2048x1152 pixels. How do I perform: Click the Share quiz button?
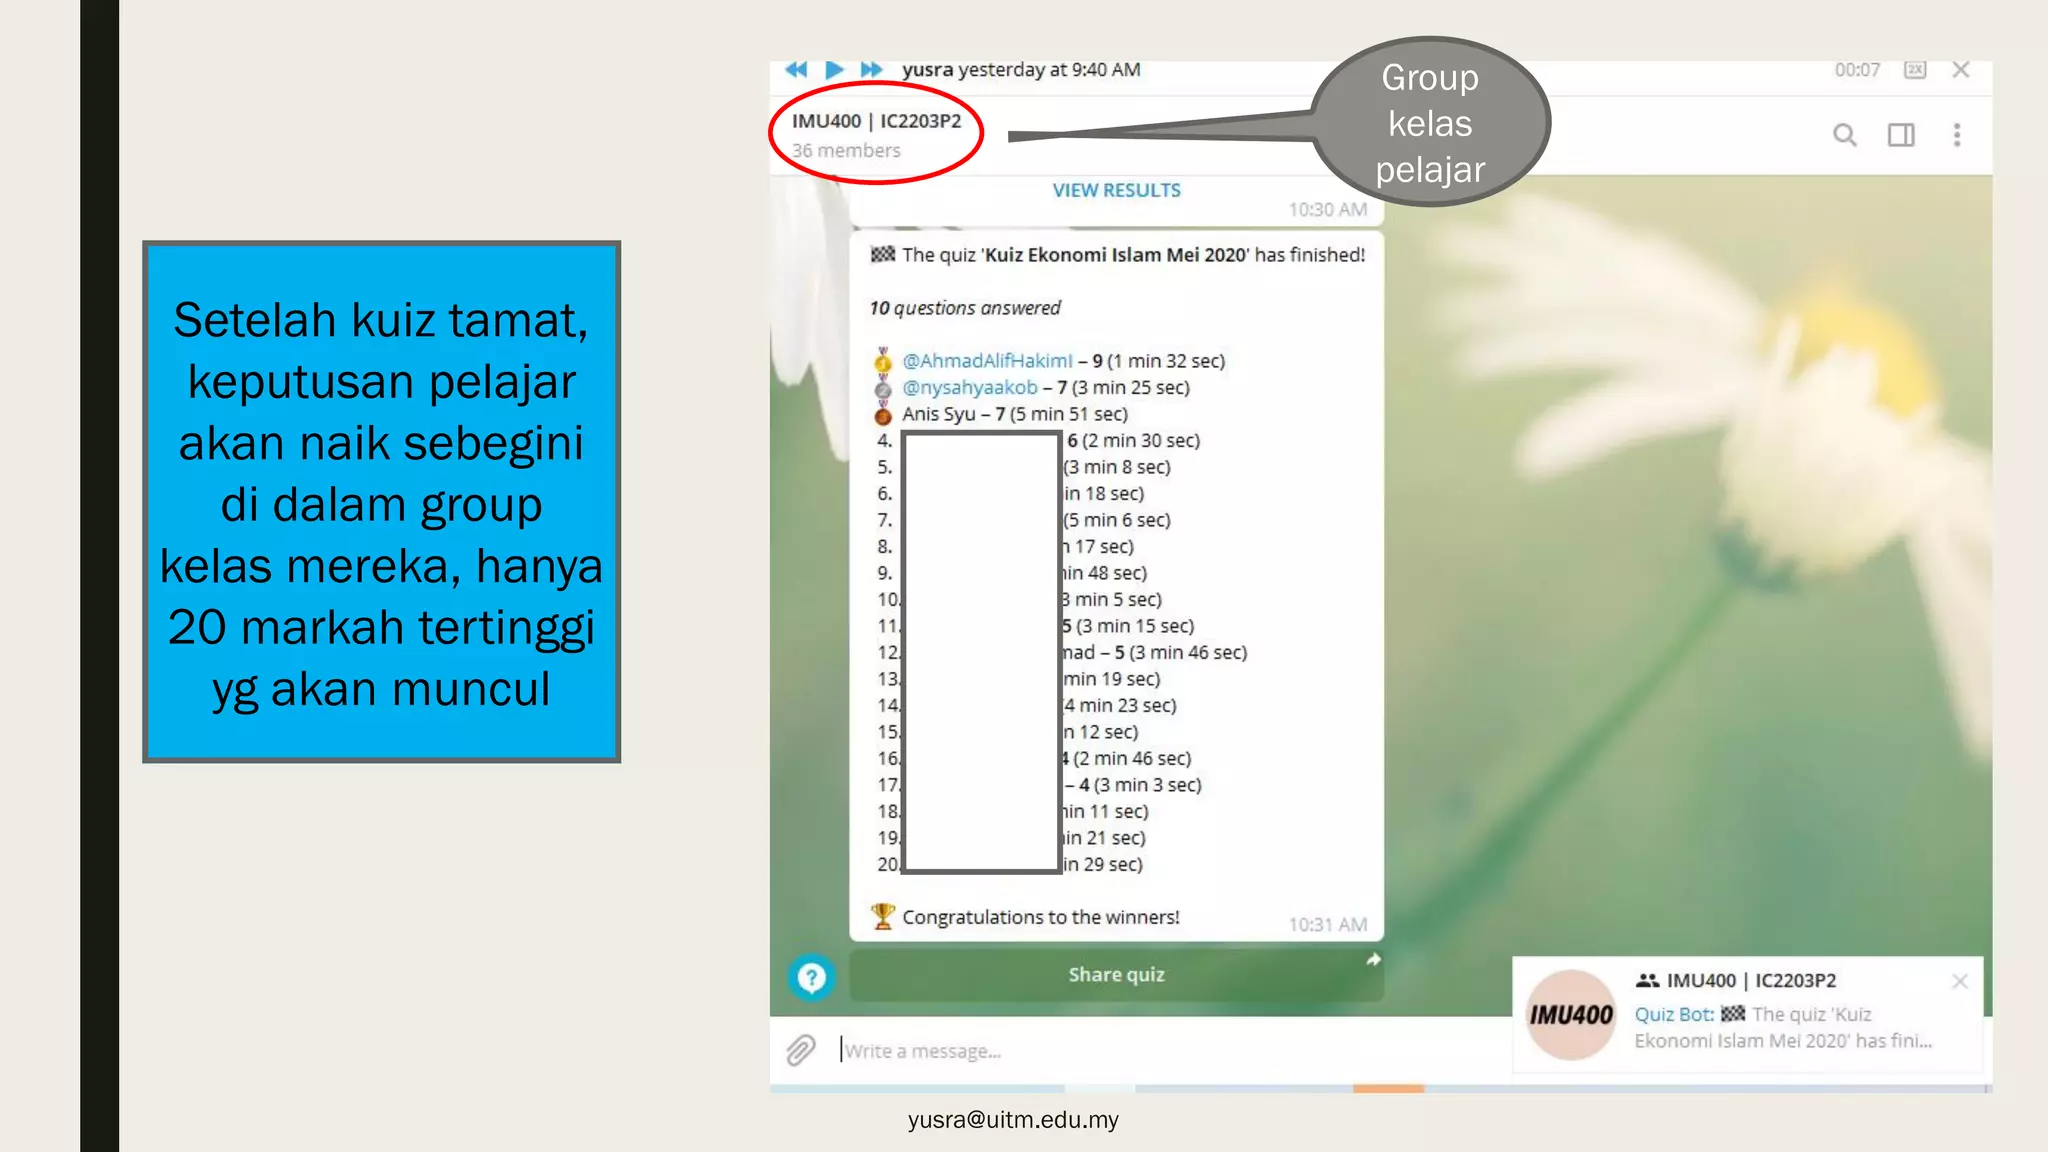tap(1116, 975)
